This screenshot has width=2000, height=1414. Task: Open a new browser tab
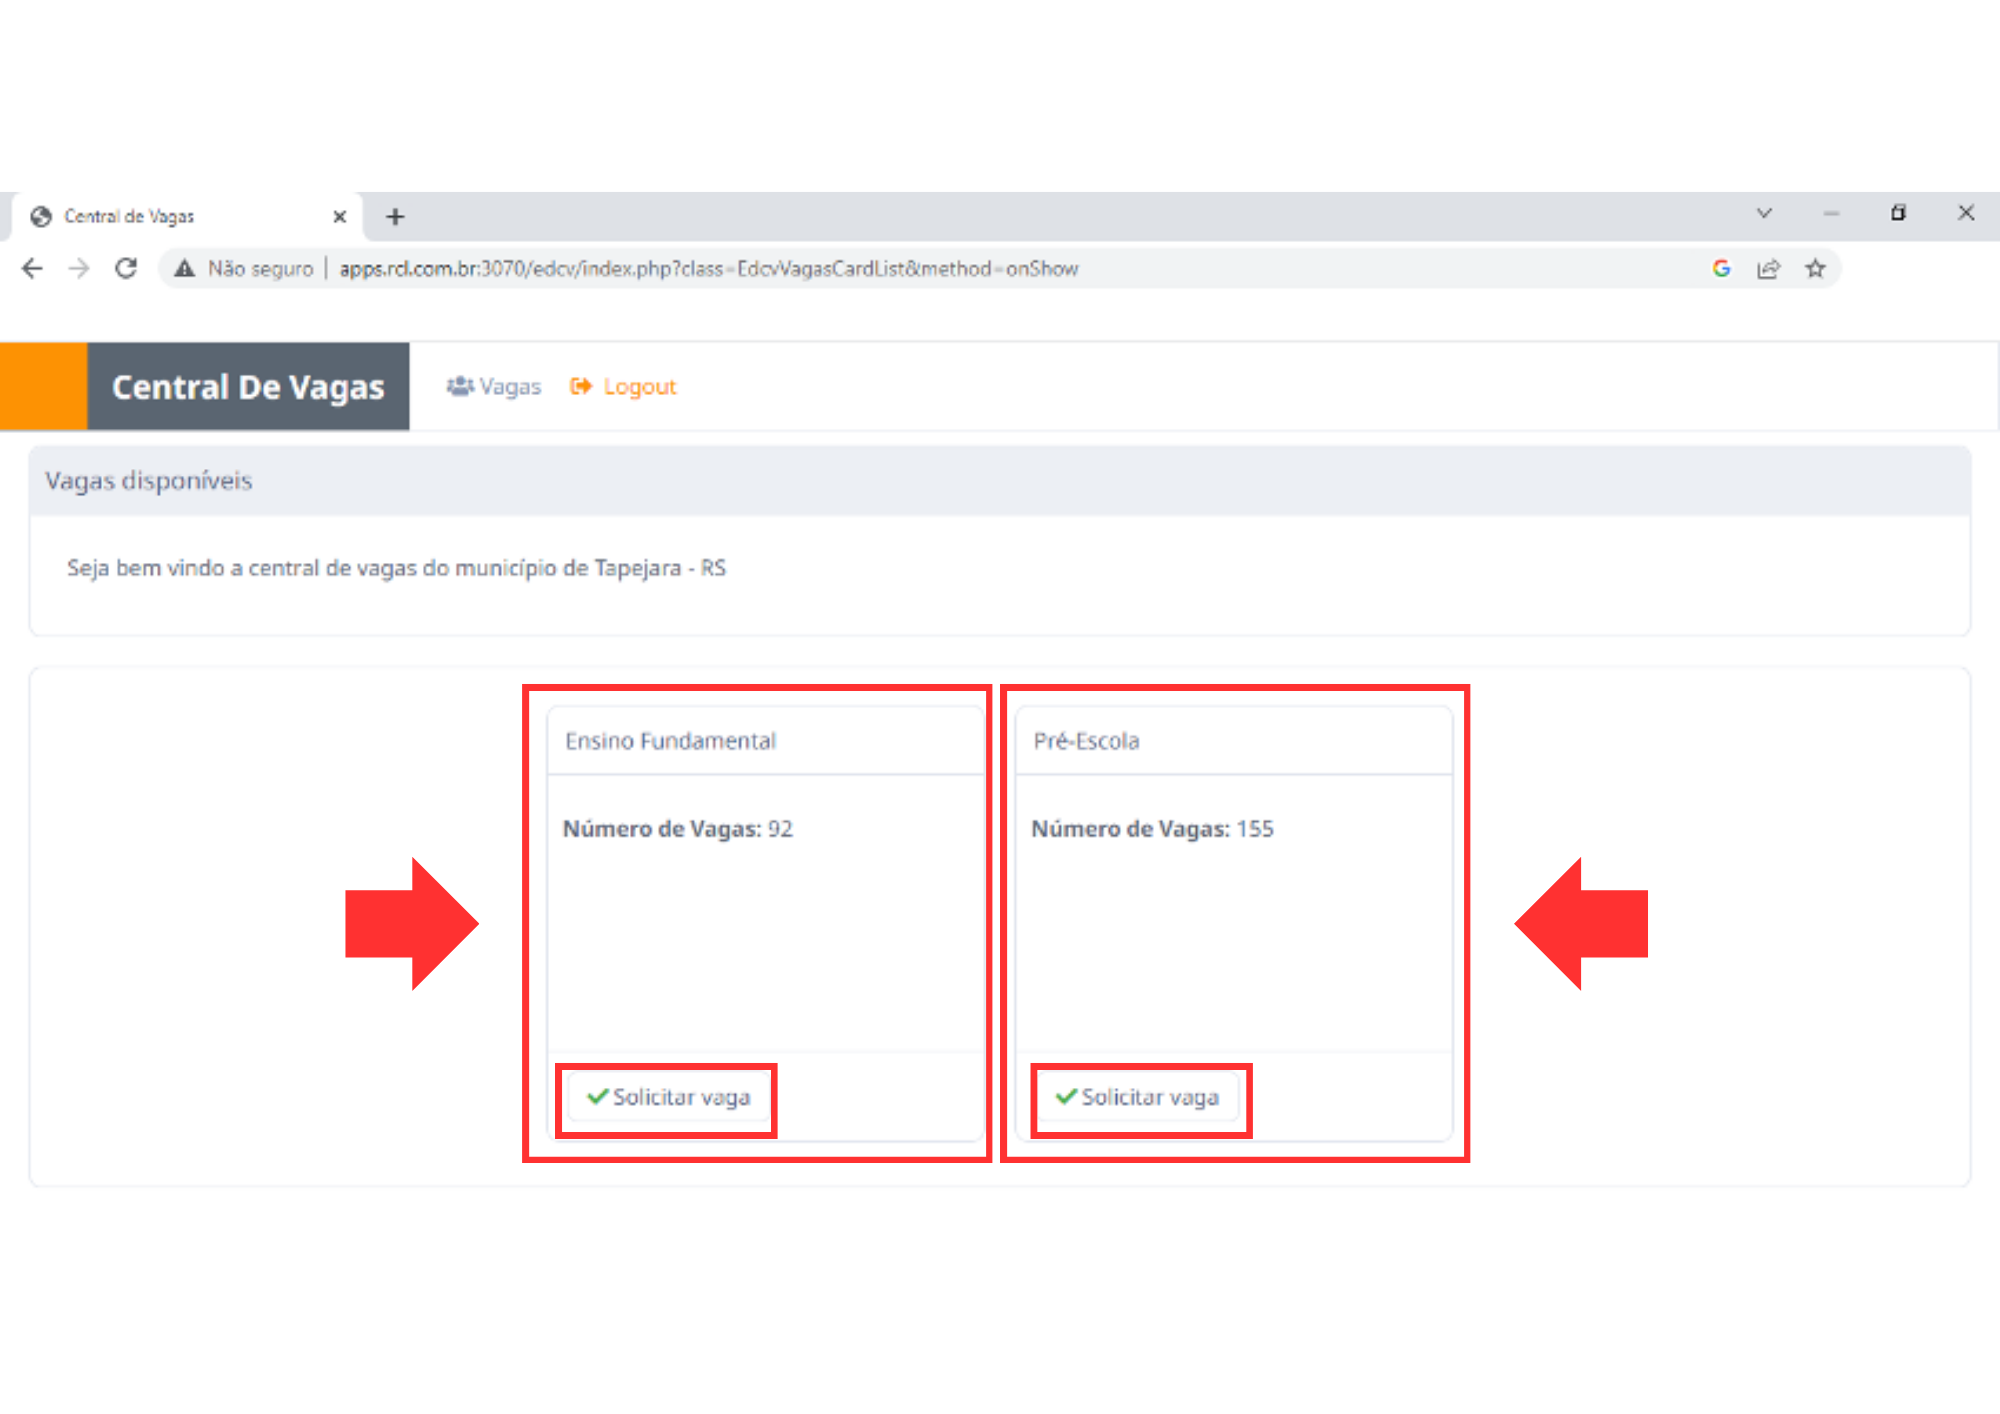point(395,216)
